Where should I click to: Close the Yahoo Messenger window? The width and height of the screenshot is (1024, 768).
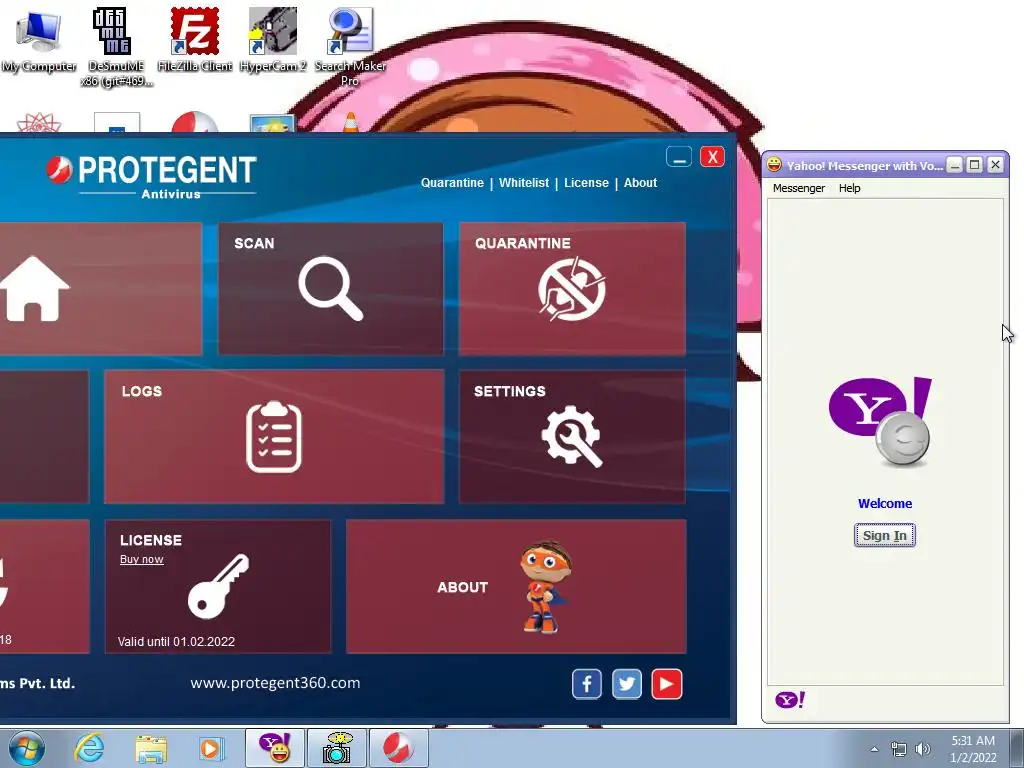click(x=995, y=165)
